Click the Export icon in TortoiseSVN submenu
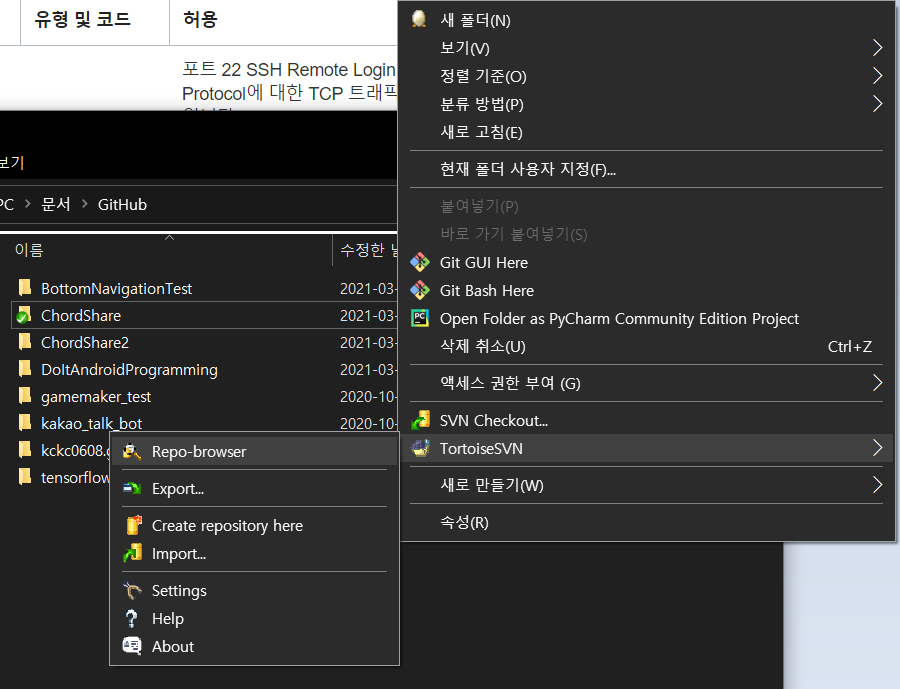This screenshot has height=689, width=900. (x=132, y=489)
